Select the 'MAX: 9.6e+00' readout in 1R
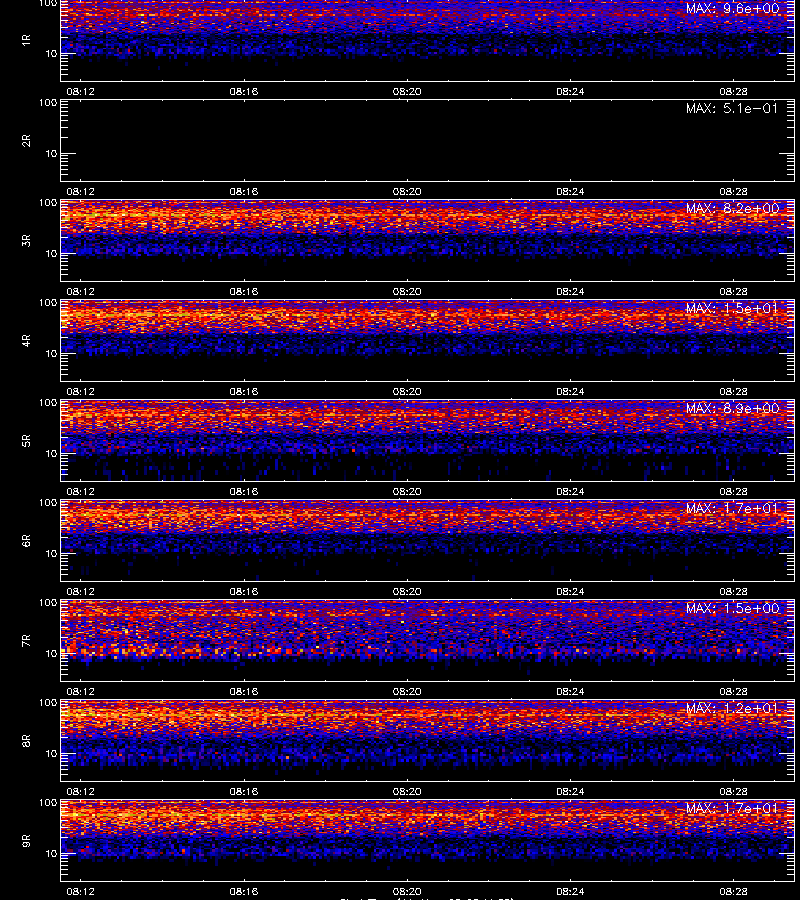 point(732,9)
